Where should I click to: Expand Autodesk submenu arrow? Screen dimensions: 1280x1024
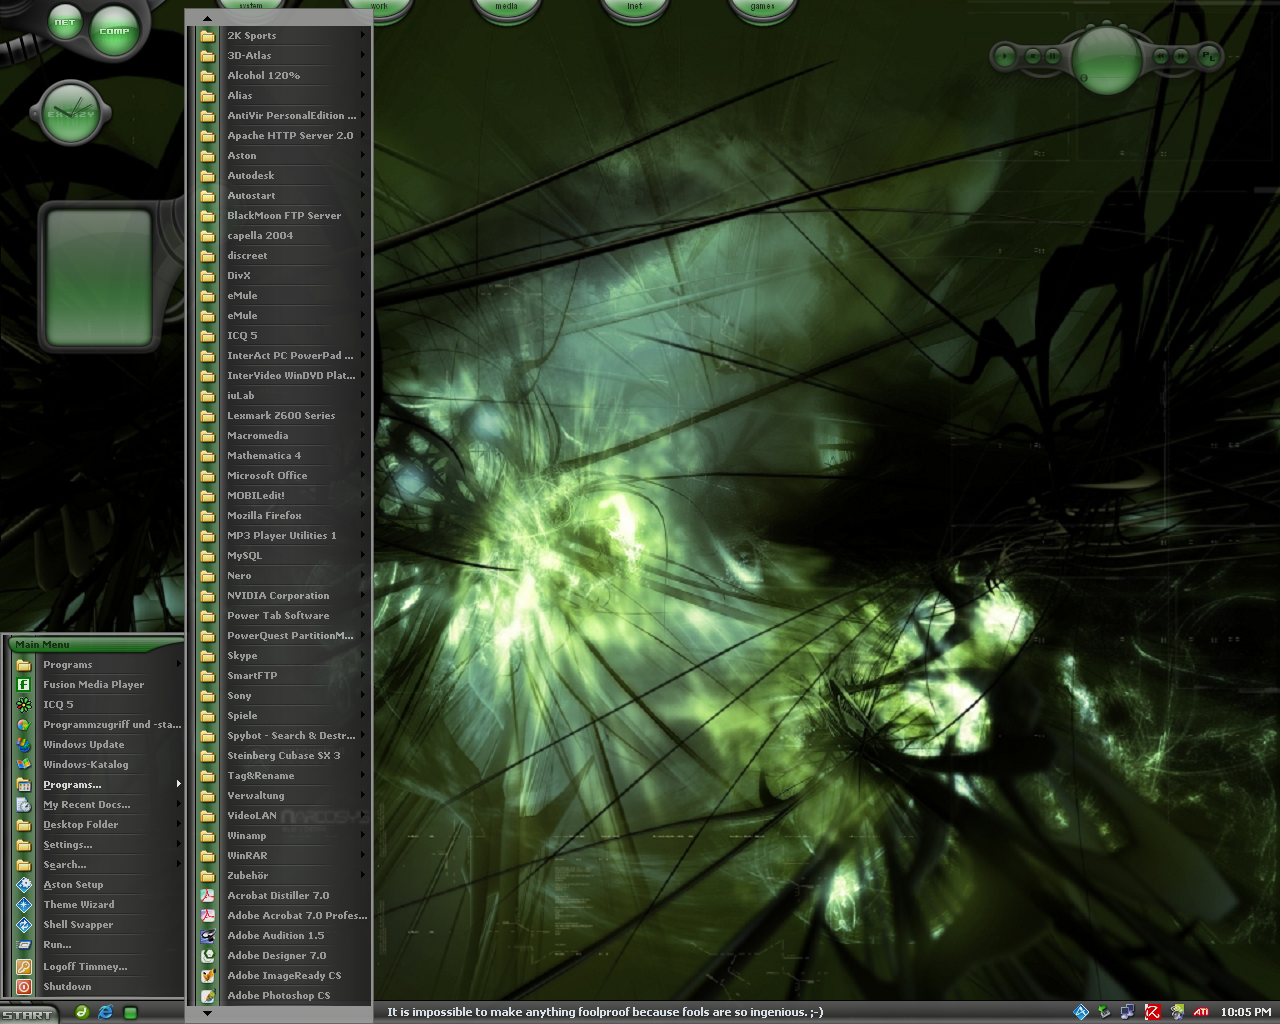point(363,175)
